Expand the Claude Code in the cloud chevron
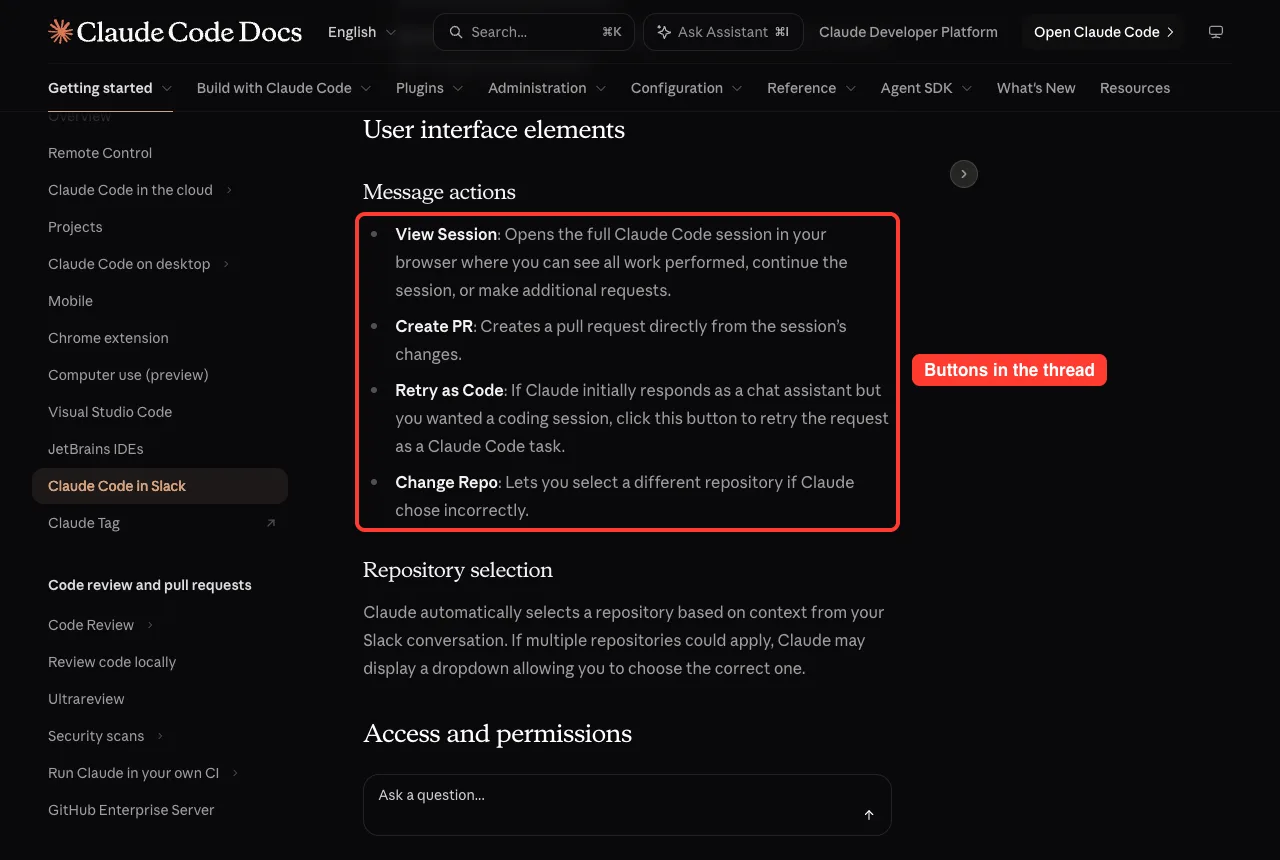 [x=229, y=190]
